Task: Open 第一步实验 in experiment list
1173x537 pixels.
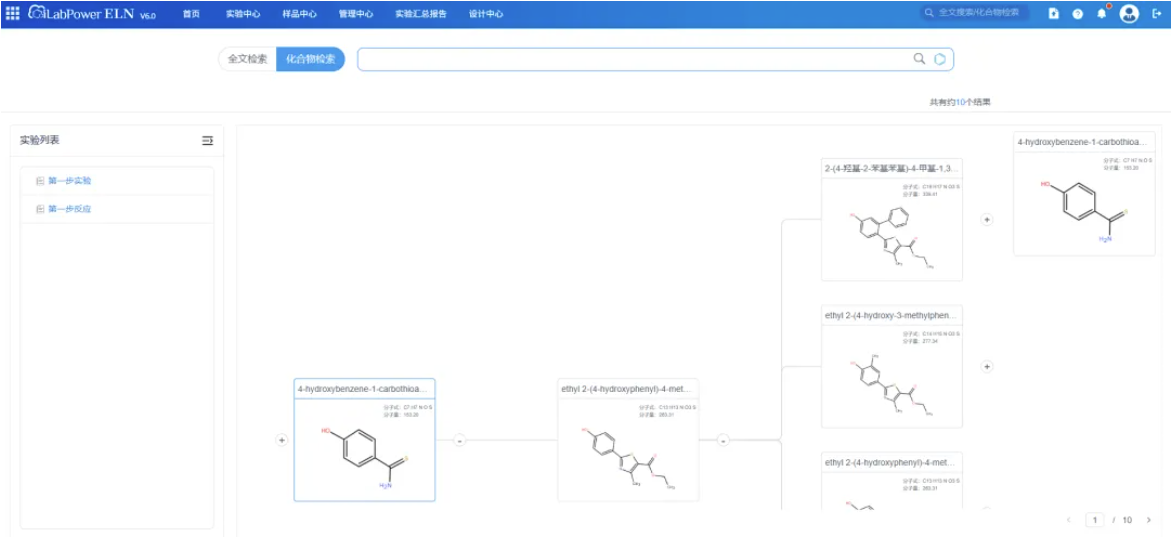Action: 70,180
